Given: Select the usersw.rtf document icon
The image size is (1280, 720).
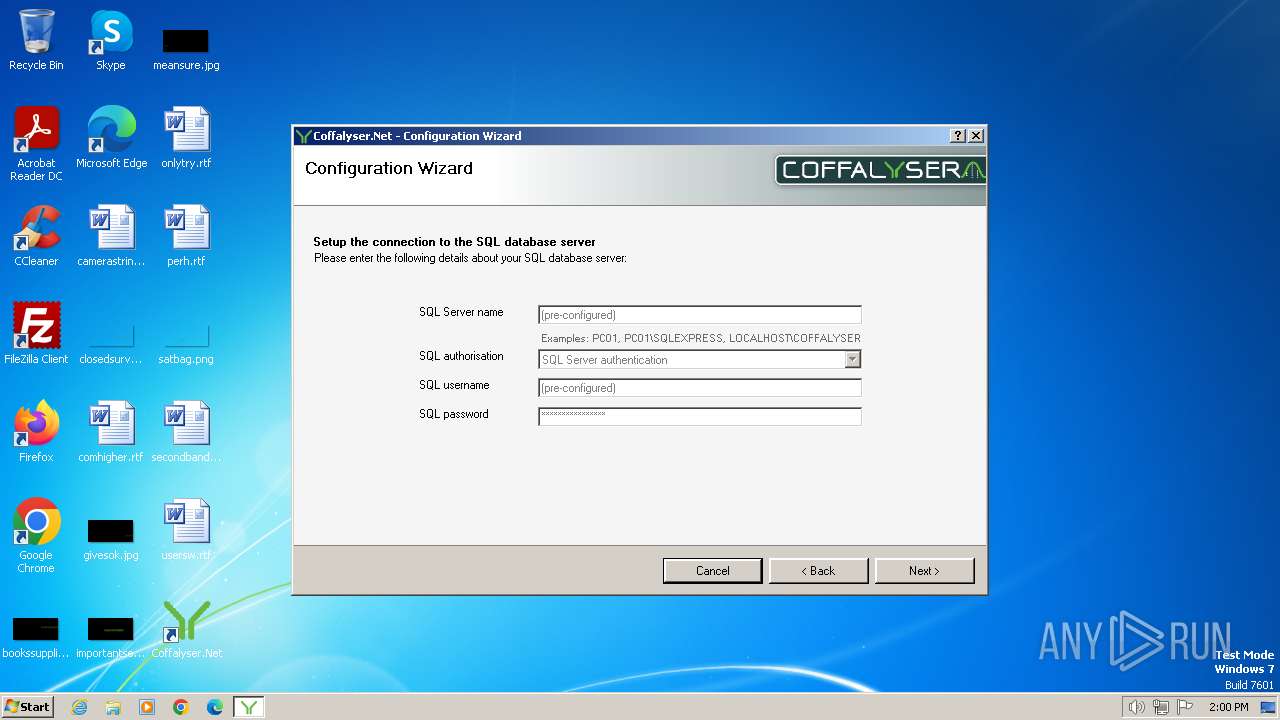Looking at the screenshot, I should (186, 529).
